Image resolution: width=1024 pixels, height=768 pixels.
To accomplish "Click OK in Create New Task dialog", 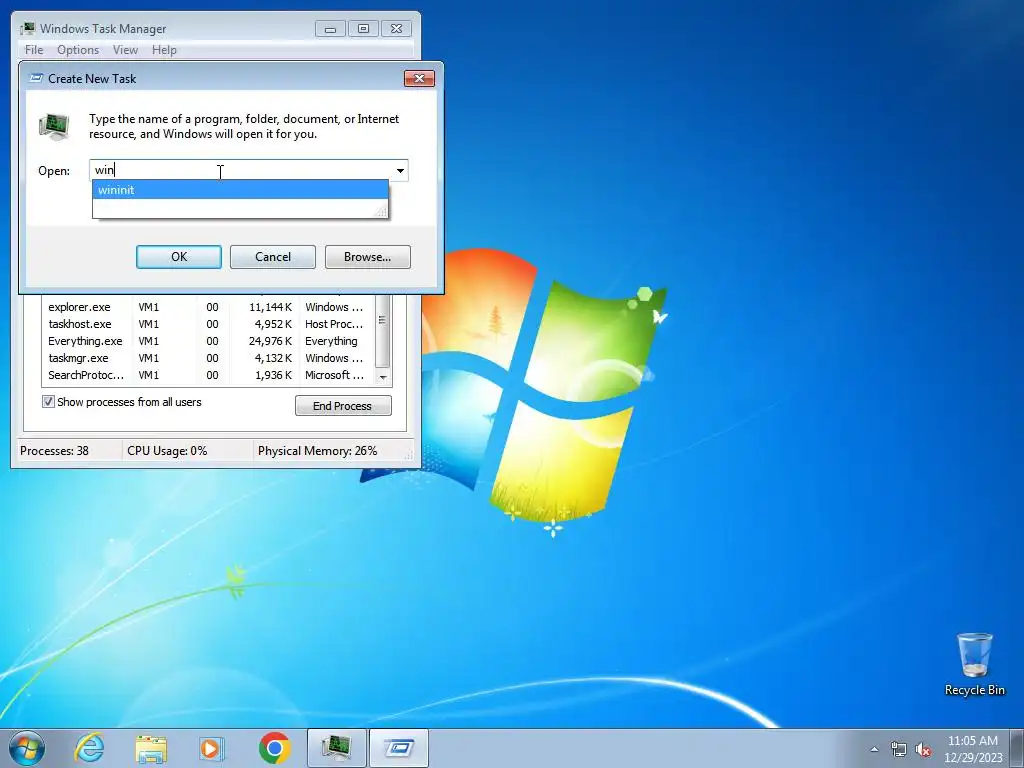I will pyautogui.click(x=178, y=257).
